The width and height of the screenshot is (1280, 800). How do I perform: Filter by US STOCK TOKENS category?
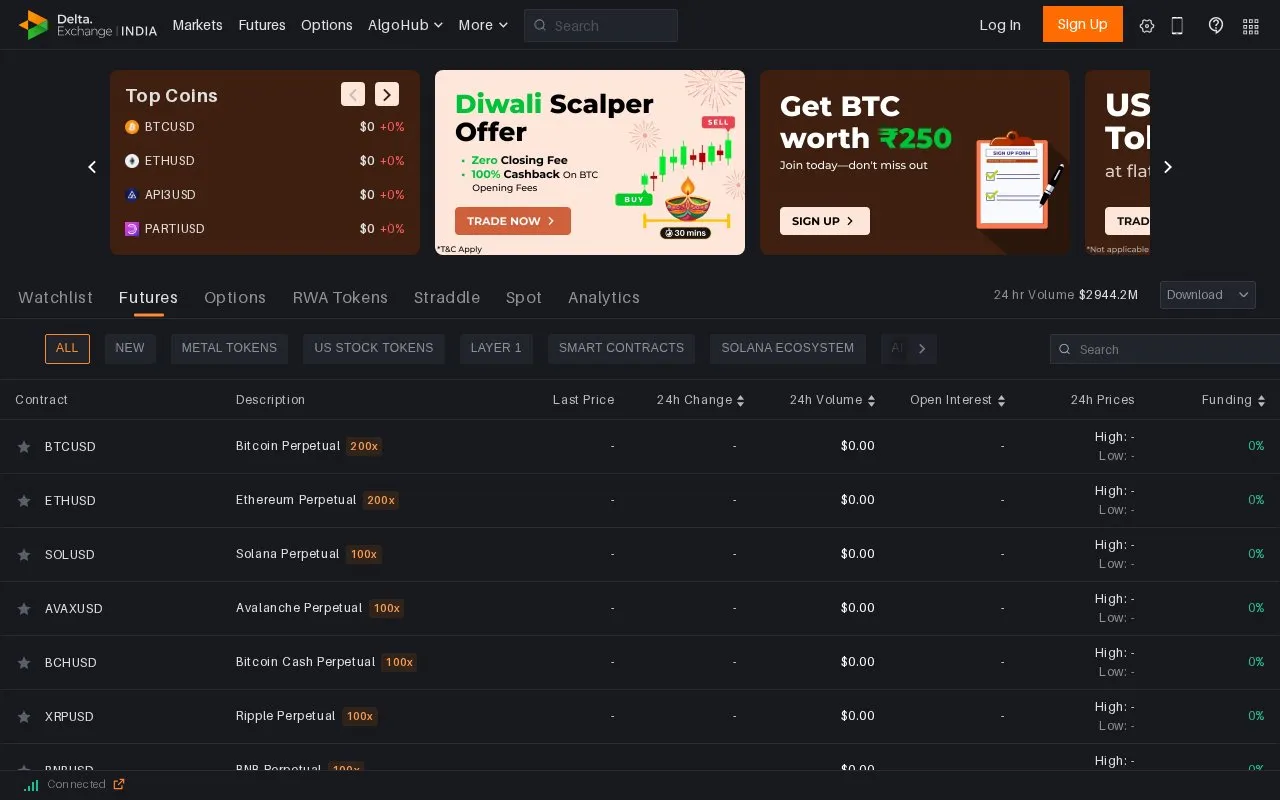(374, 349)
